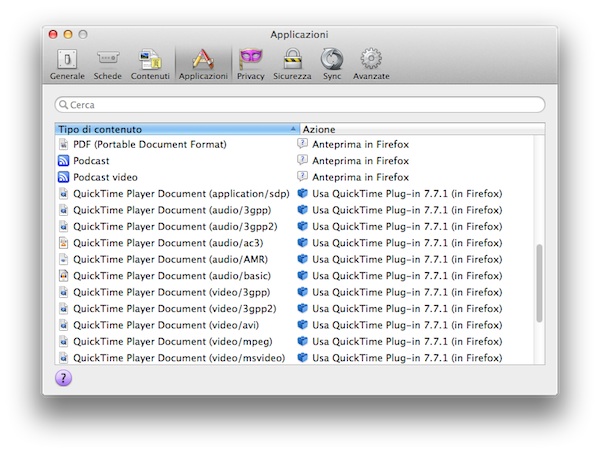Close the Applicazioni window with red button
This screenshot has width=600, height=454.
[x=53, y=34]
